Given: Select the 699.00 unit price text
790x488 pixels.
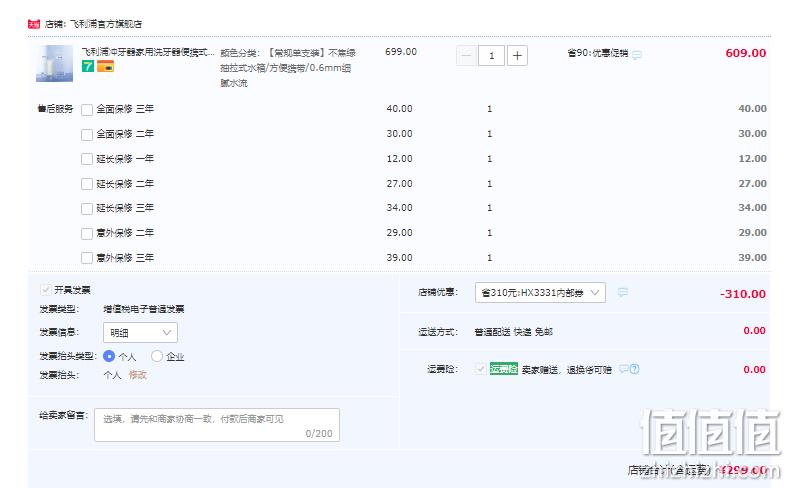Looking at the screenshot, I should point(401,52).
